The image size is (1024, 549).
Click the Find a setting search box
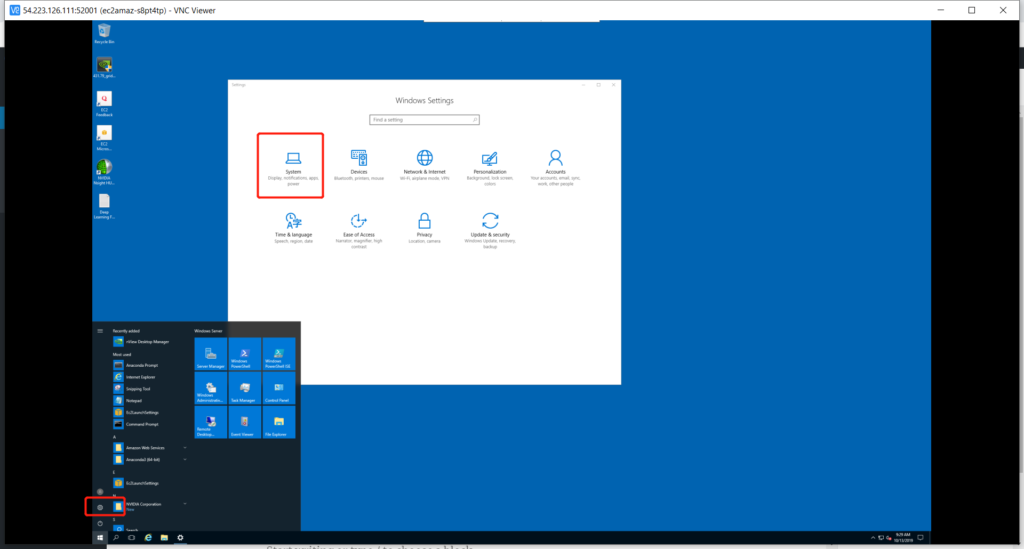[x=424, y=119]
